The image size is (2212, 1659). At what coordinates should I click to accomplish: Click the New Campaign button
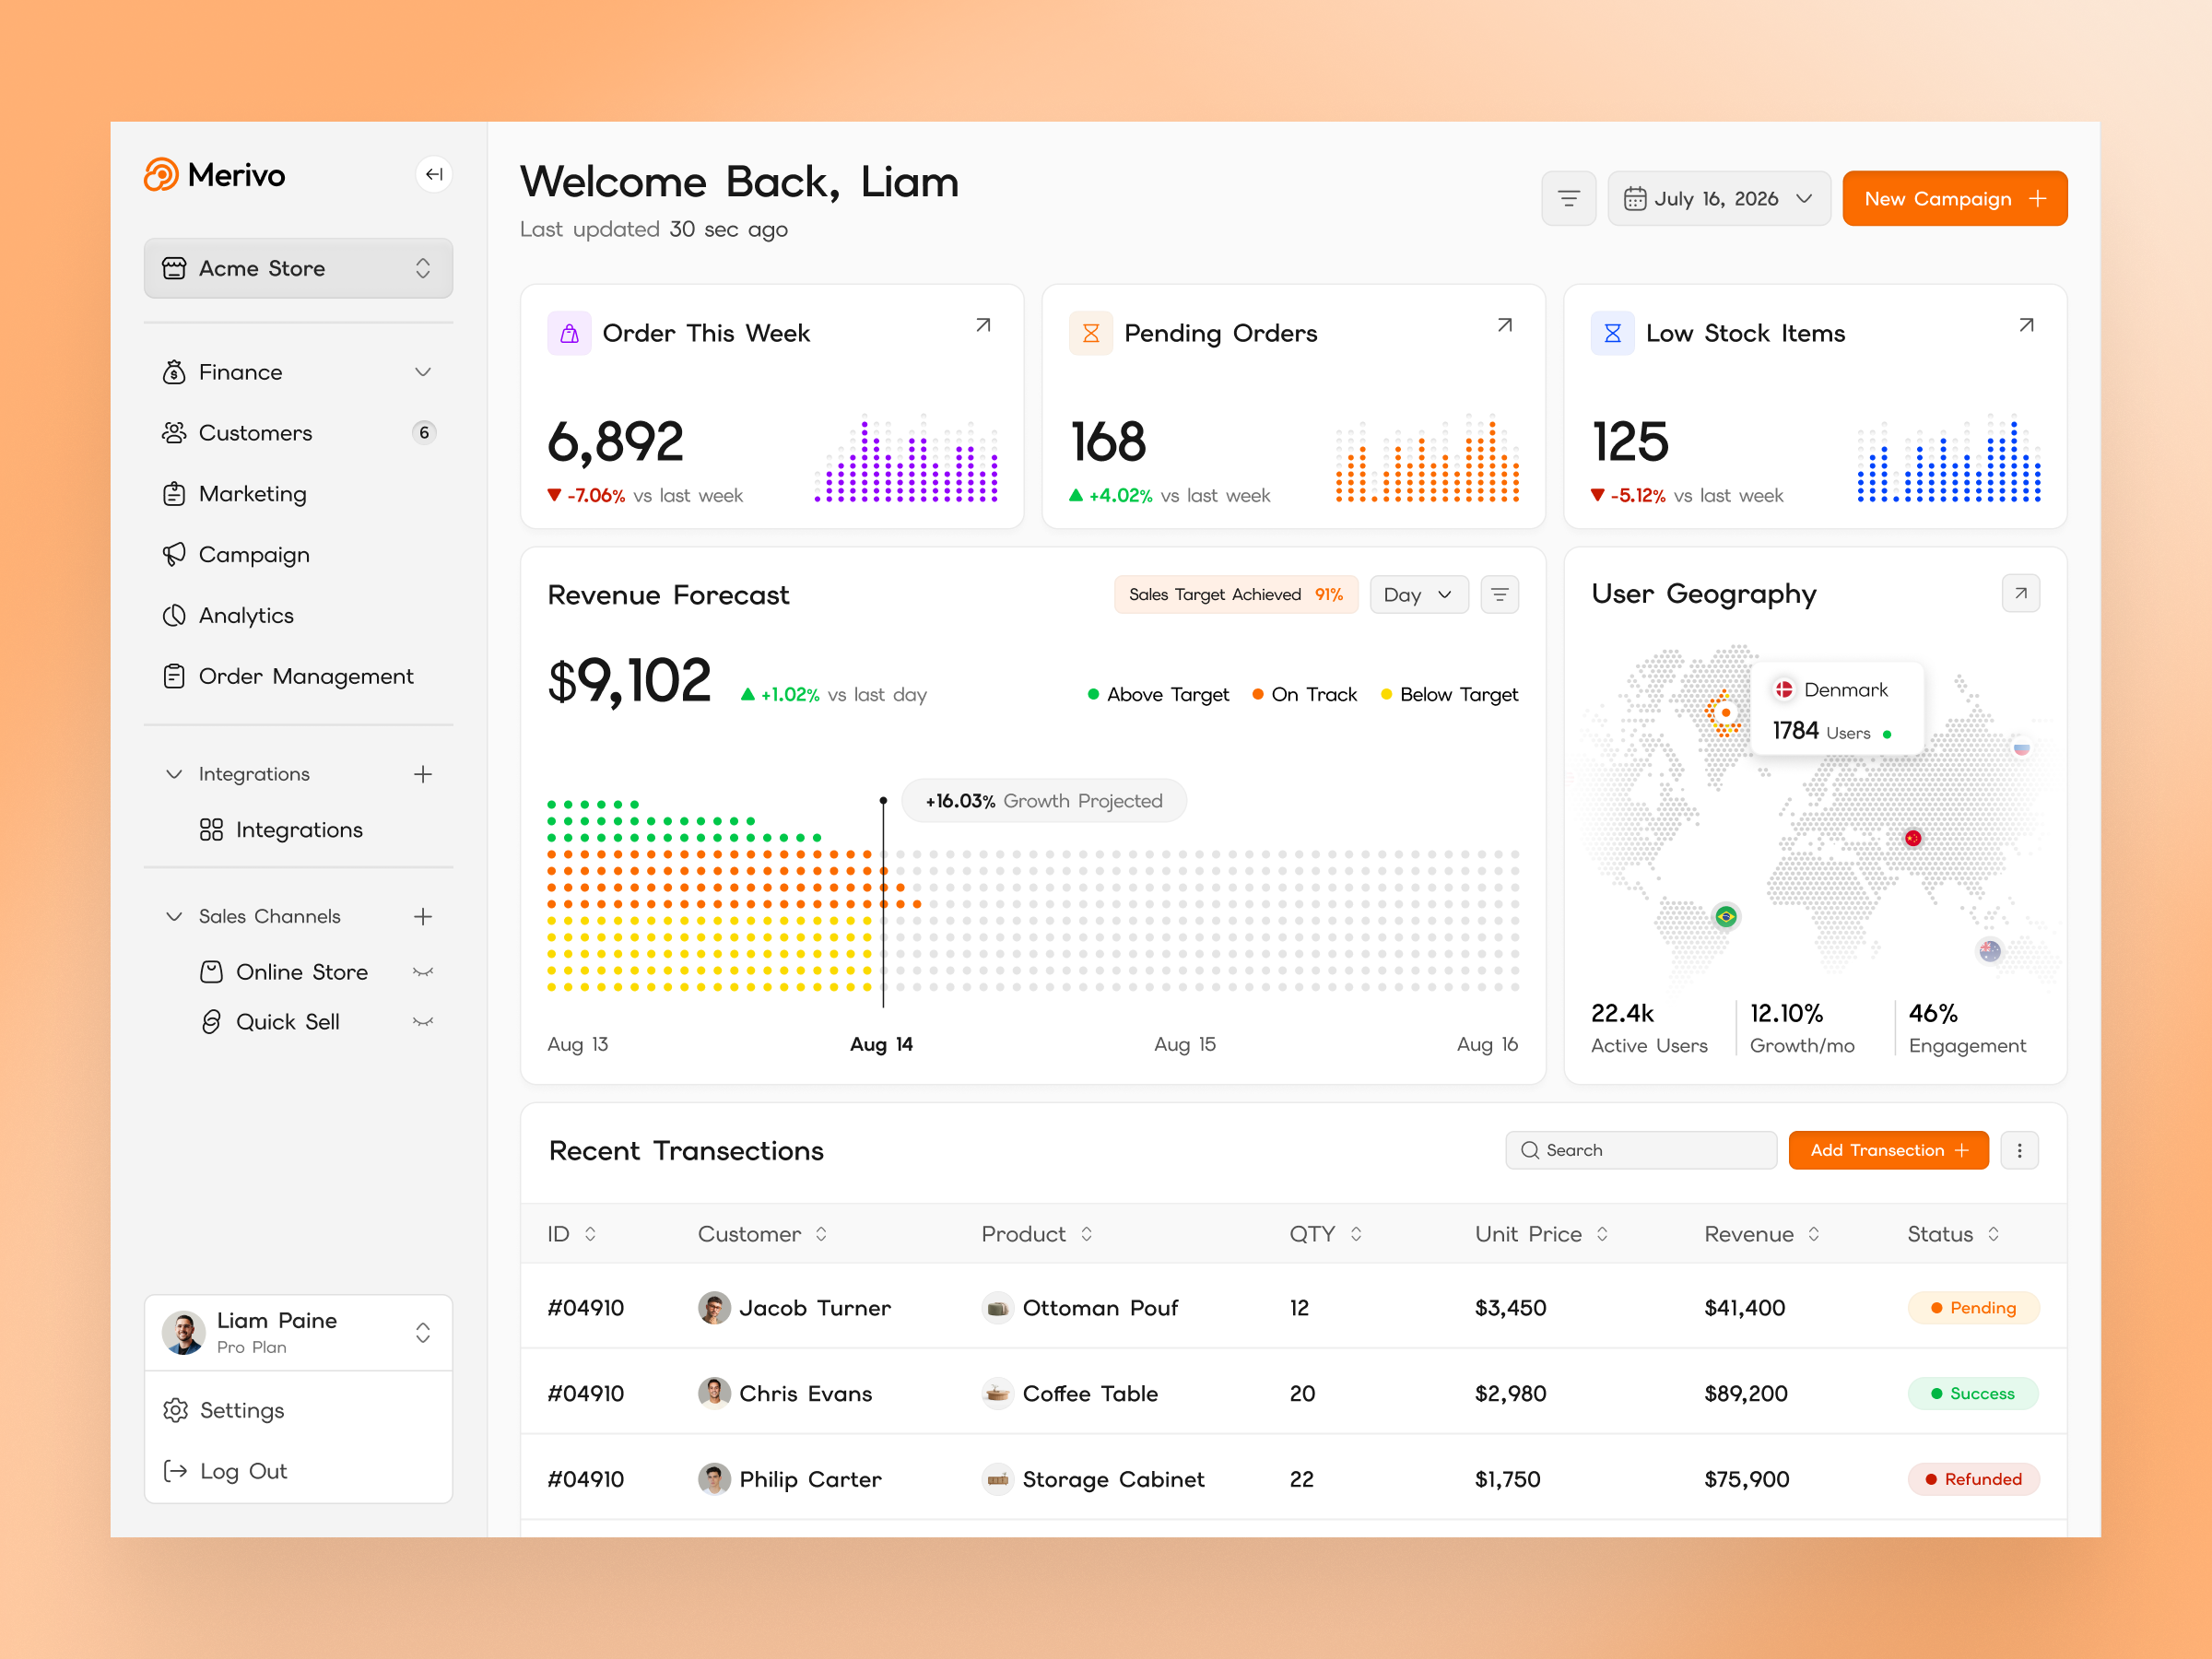1954,198
